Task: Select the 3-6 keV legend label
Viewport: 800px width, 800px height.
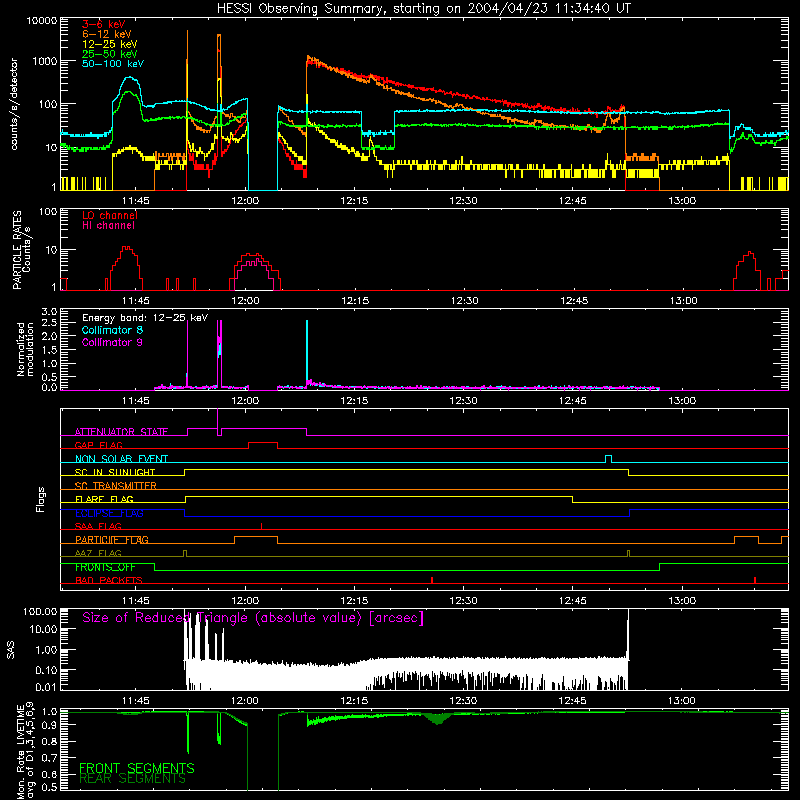Action: [x=103, y=24]
